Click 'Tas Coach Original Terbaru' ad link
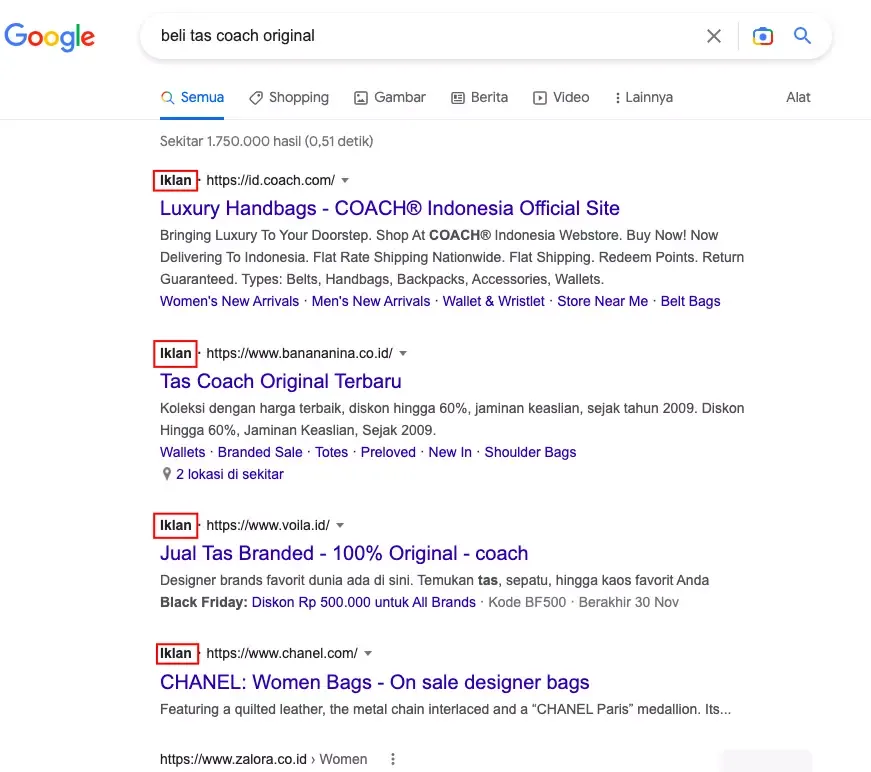This screenshot has height=772, width=871. (280, 381)
